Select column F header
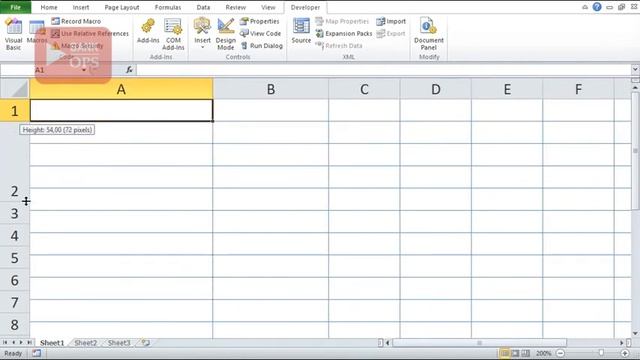 tap(578, 89)
